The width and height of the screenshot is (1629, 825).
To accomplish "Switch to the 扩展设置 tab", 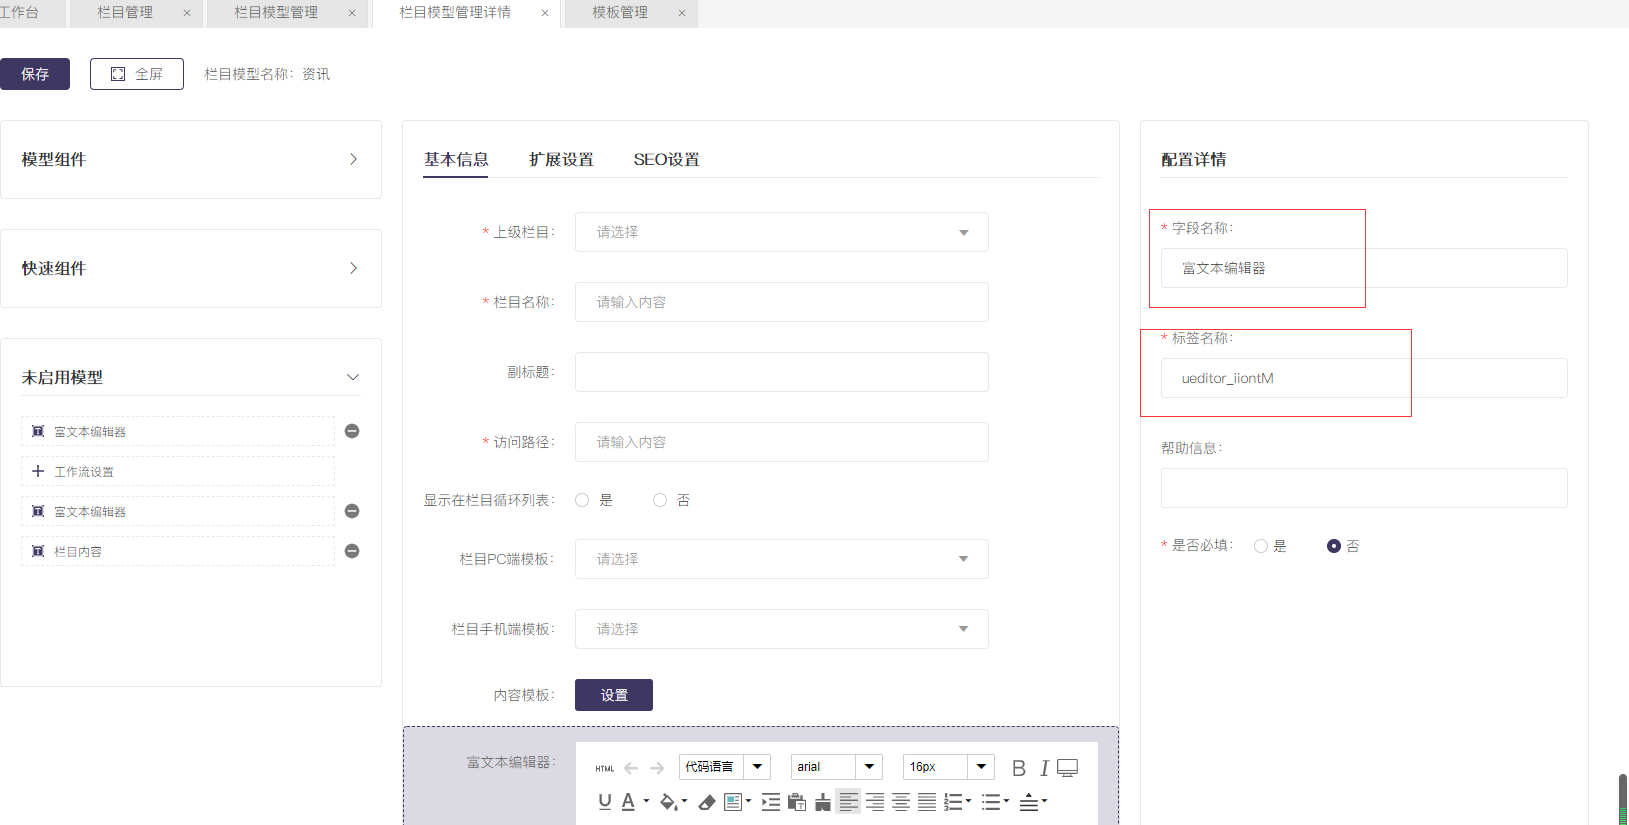I will [561, 160].
